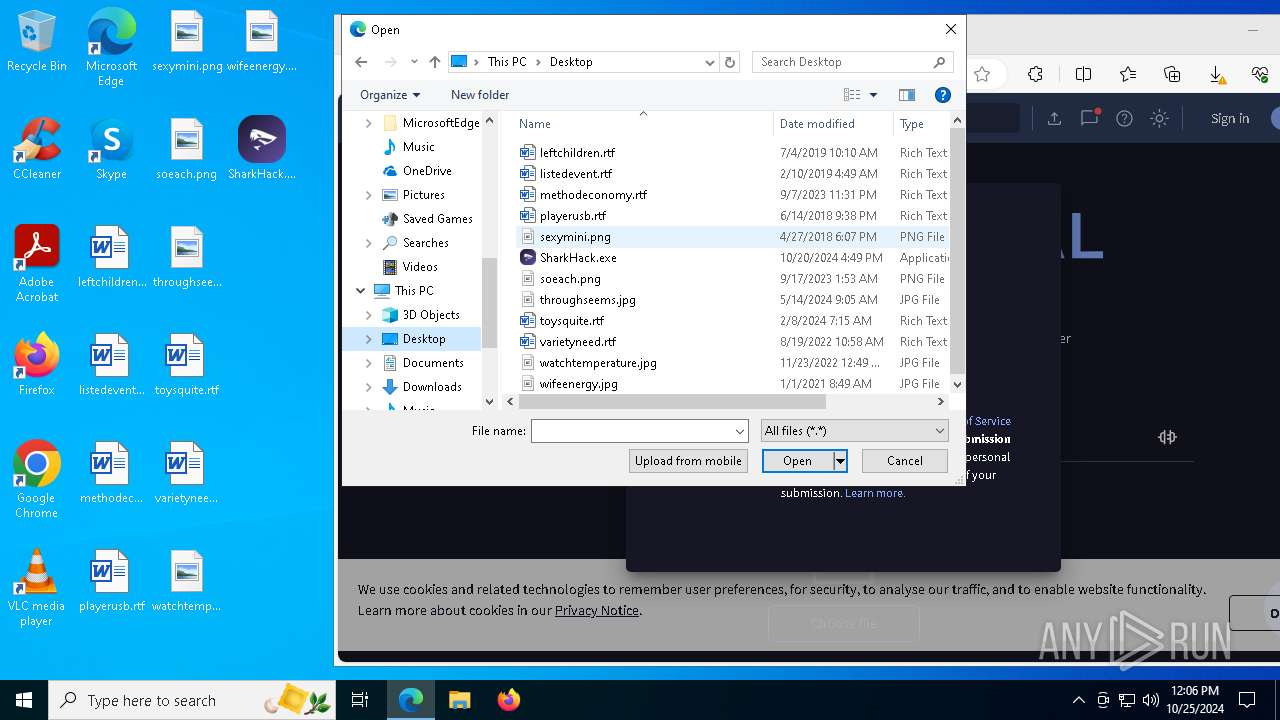Select SharkHack desktop icon
This screenshot has height=720, width=1280.
[x=262, y=148]
